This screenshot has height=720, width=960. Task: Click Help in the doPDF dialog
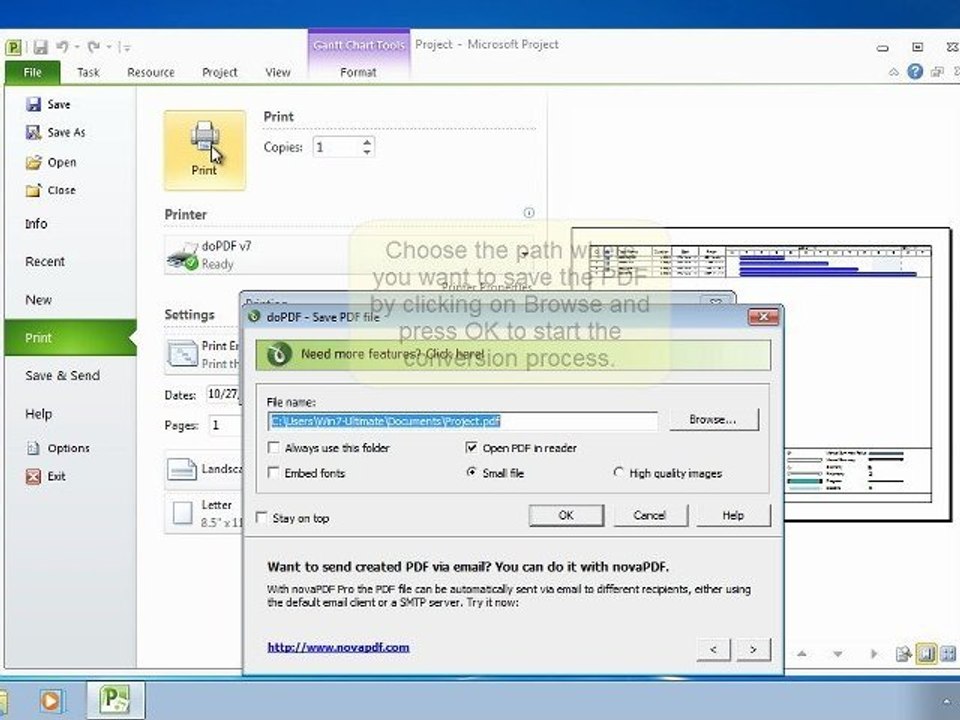point(733,516)
